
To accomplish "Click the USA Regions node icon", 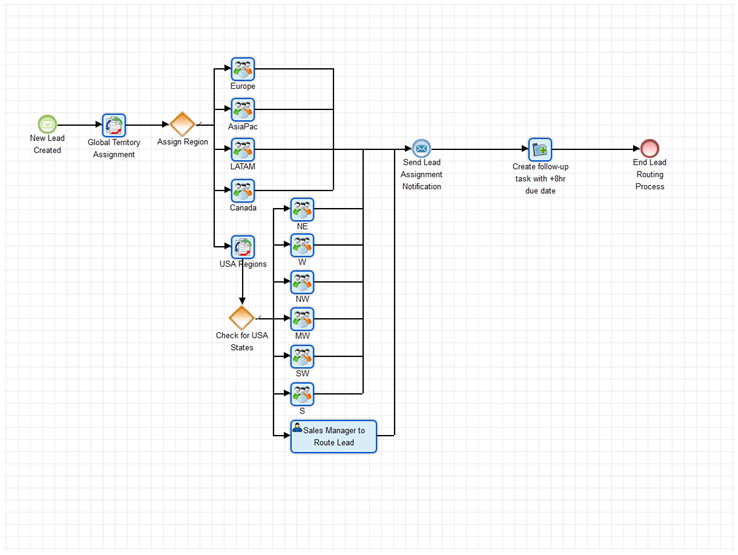I will click(x=243, y=247).
